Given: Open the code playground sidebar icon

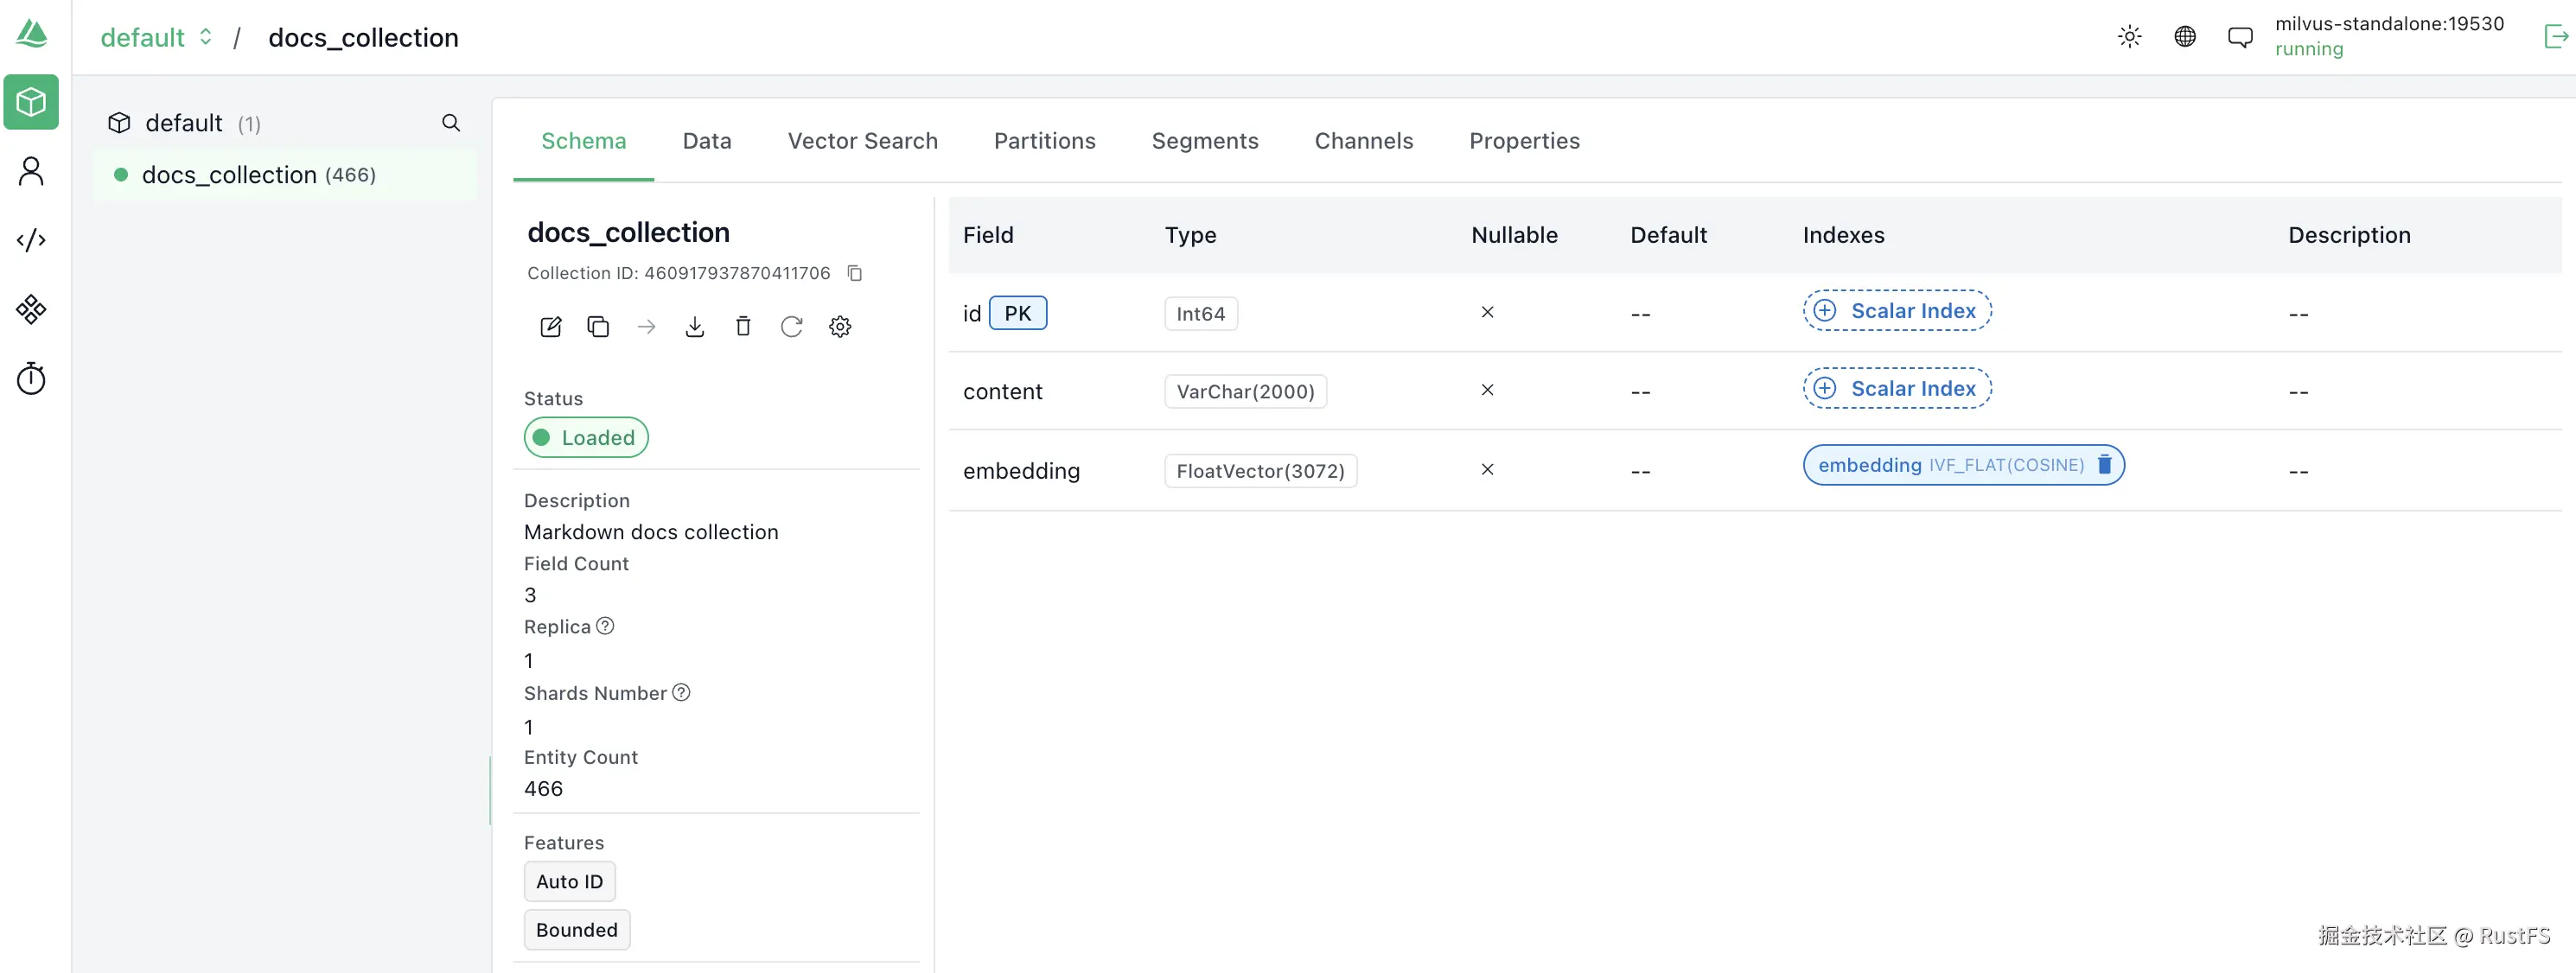Looking at the screenshot, I should point(31,240).
